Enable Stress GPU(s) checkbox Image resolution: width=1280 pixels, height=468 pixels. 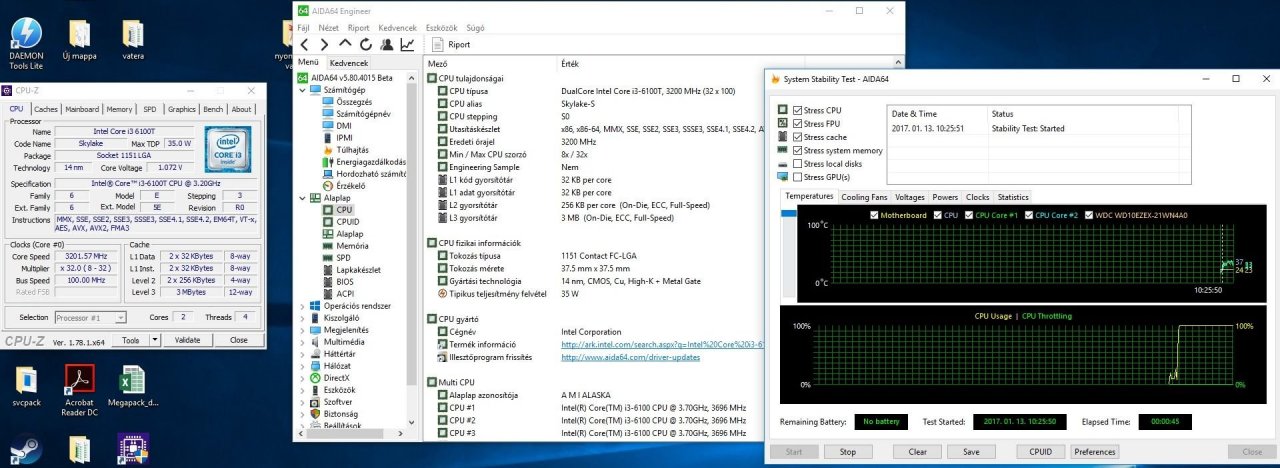pos(798,177)
